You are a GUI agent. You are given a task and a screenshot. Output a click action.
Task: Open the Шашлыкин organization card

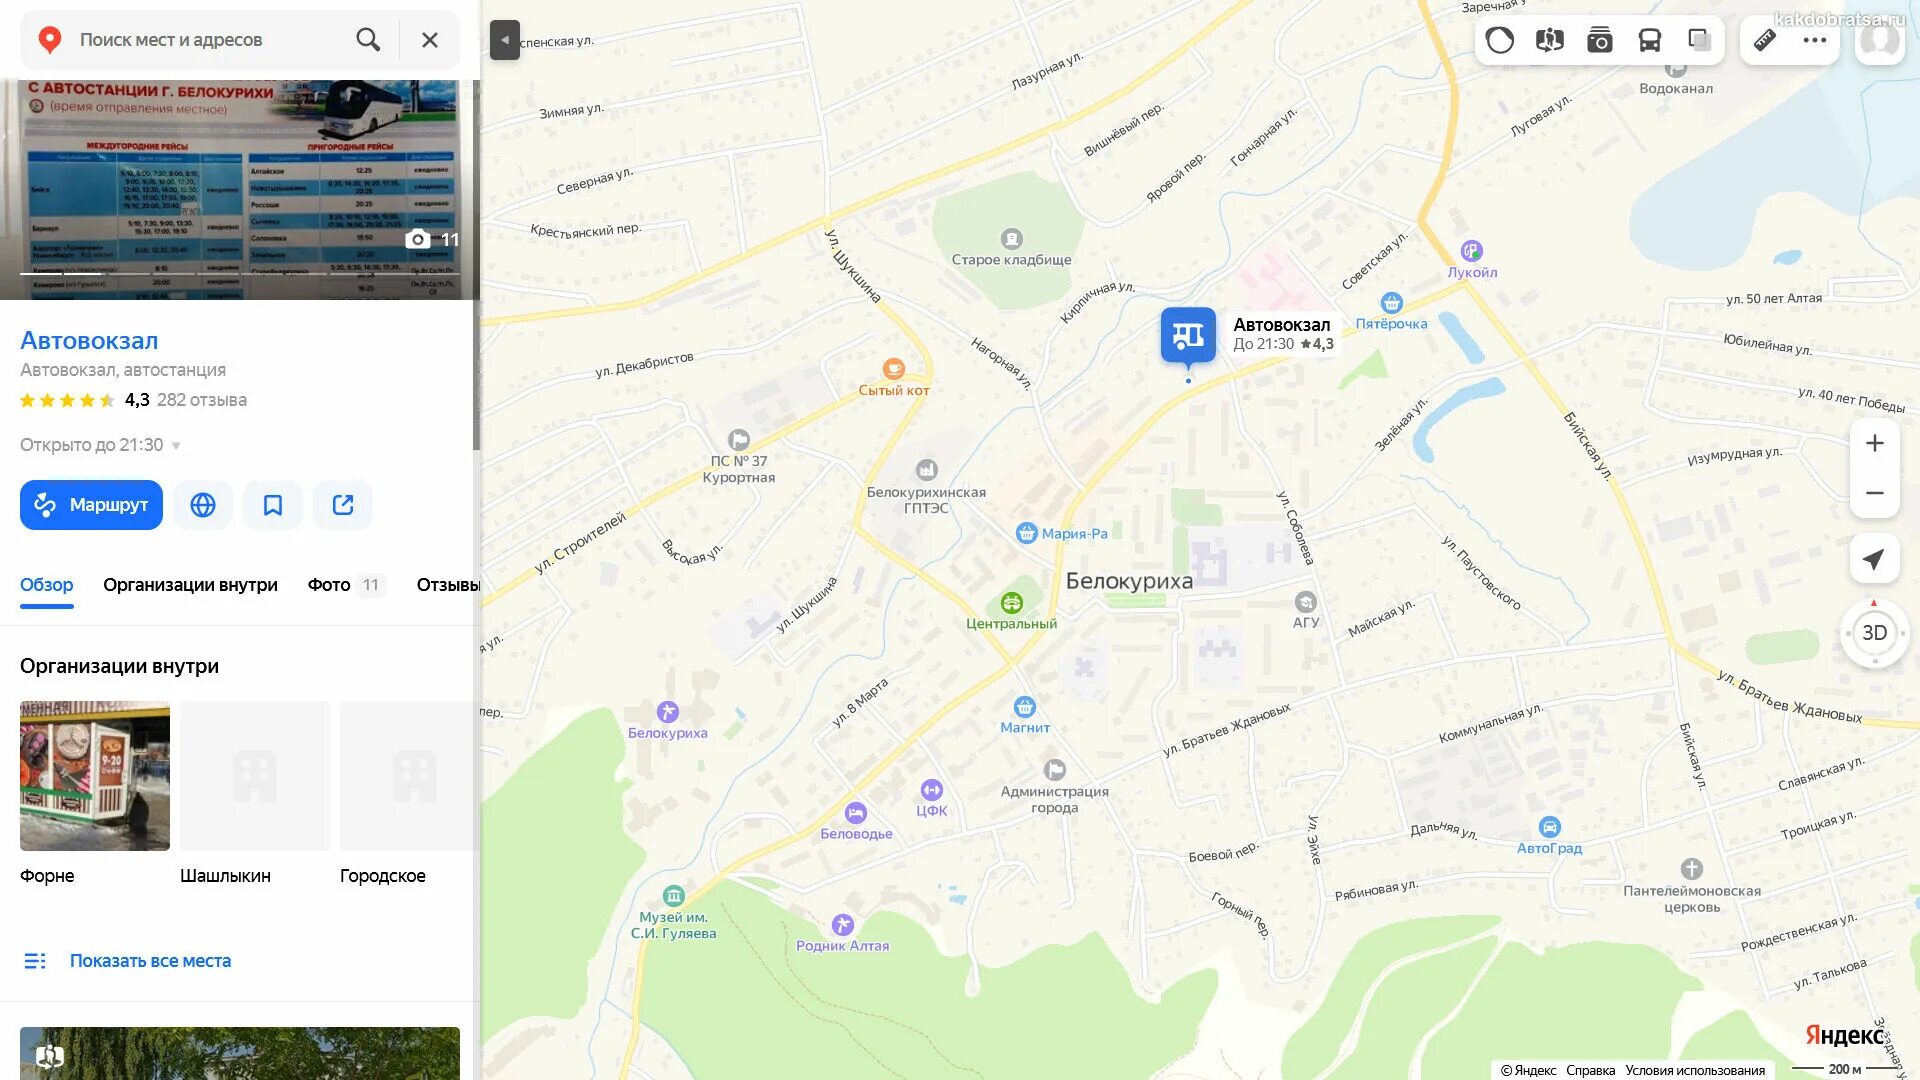tap(255, 776)
